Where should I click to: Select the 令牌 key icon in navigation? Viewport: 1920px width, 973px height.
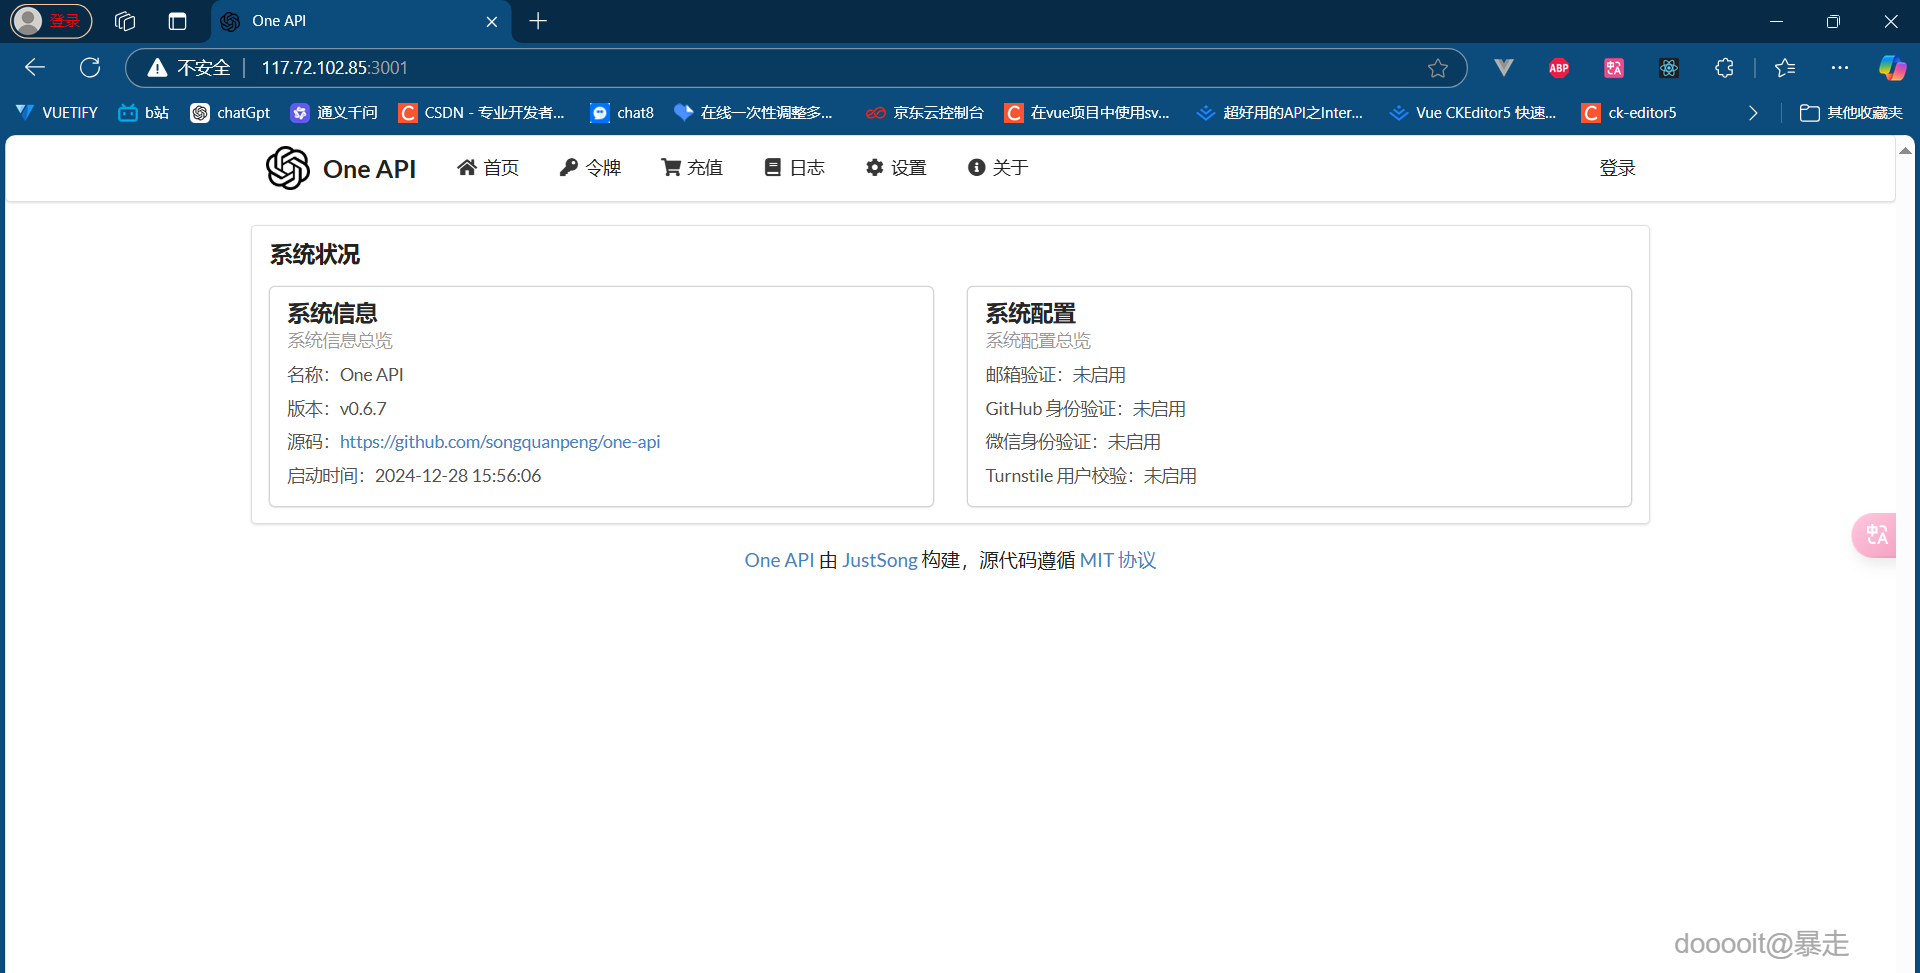(568, 167)
